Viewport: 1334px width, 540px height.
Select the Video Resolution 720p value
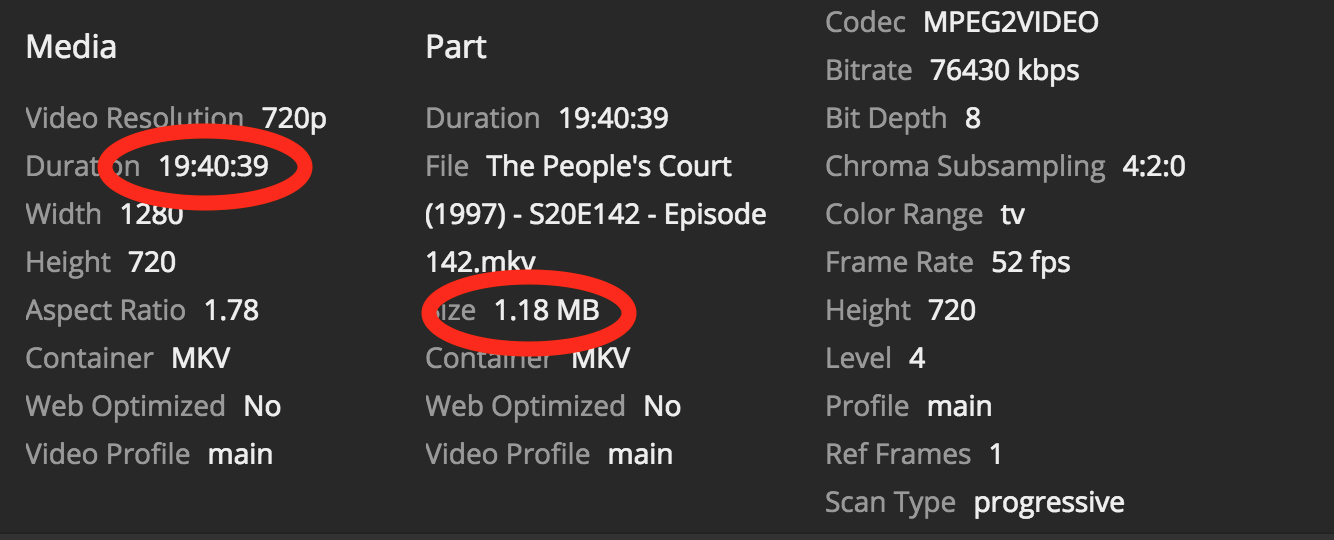pos(294,118)
